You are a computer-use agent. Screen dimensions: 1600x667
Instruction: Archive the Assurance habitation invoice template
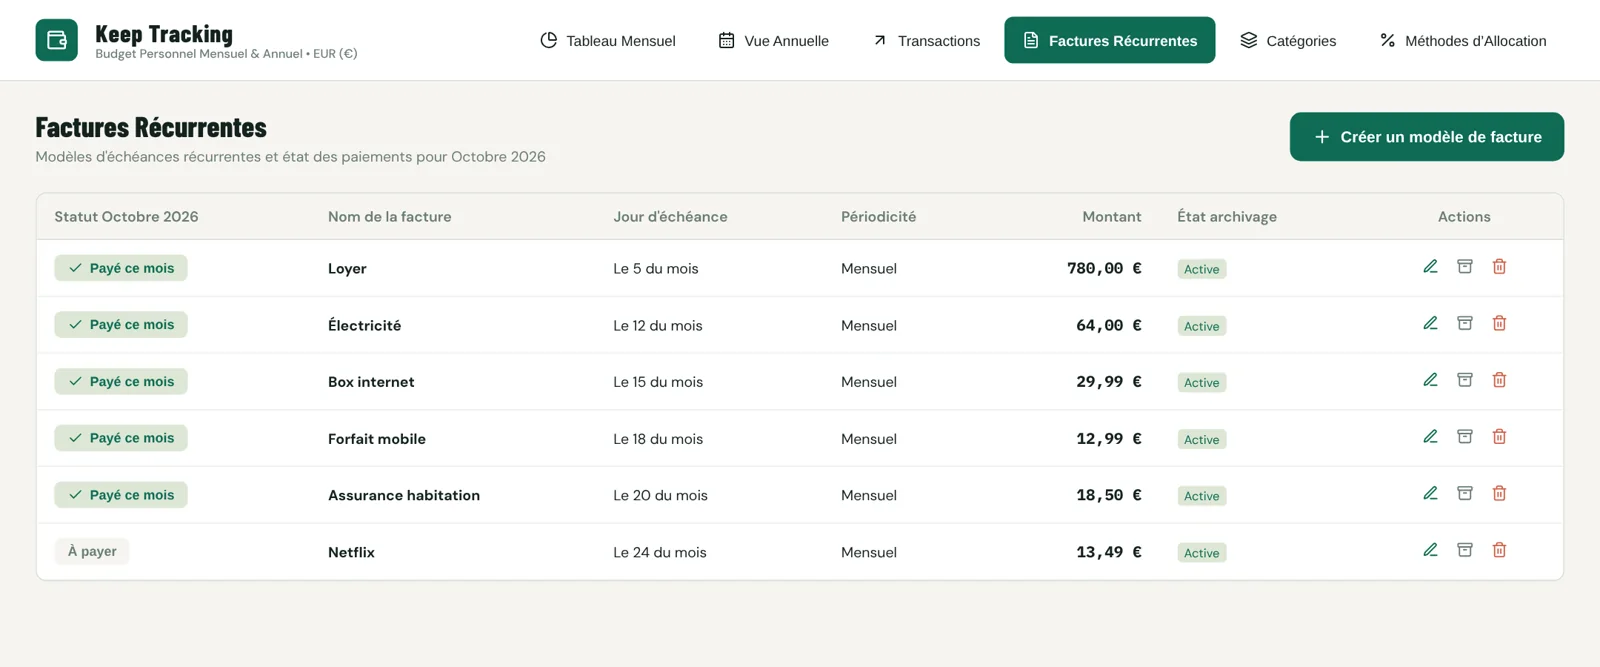(1465, 494)
